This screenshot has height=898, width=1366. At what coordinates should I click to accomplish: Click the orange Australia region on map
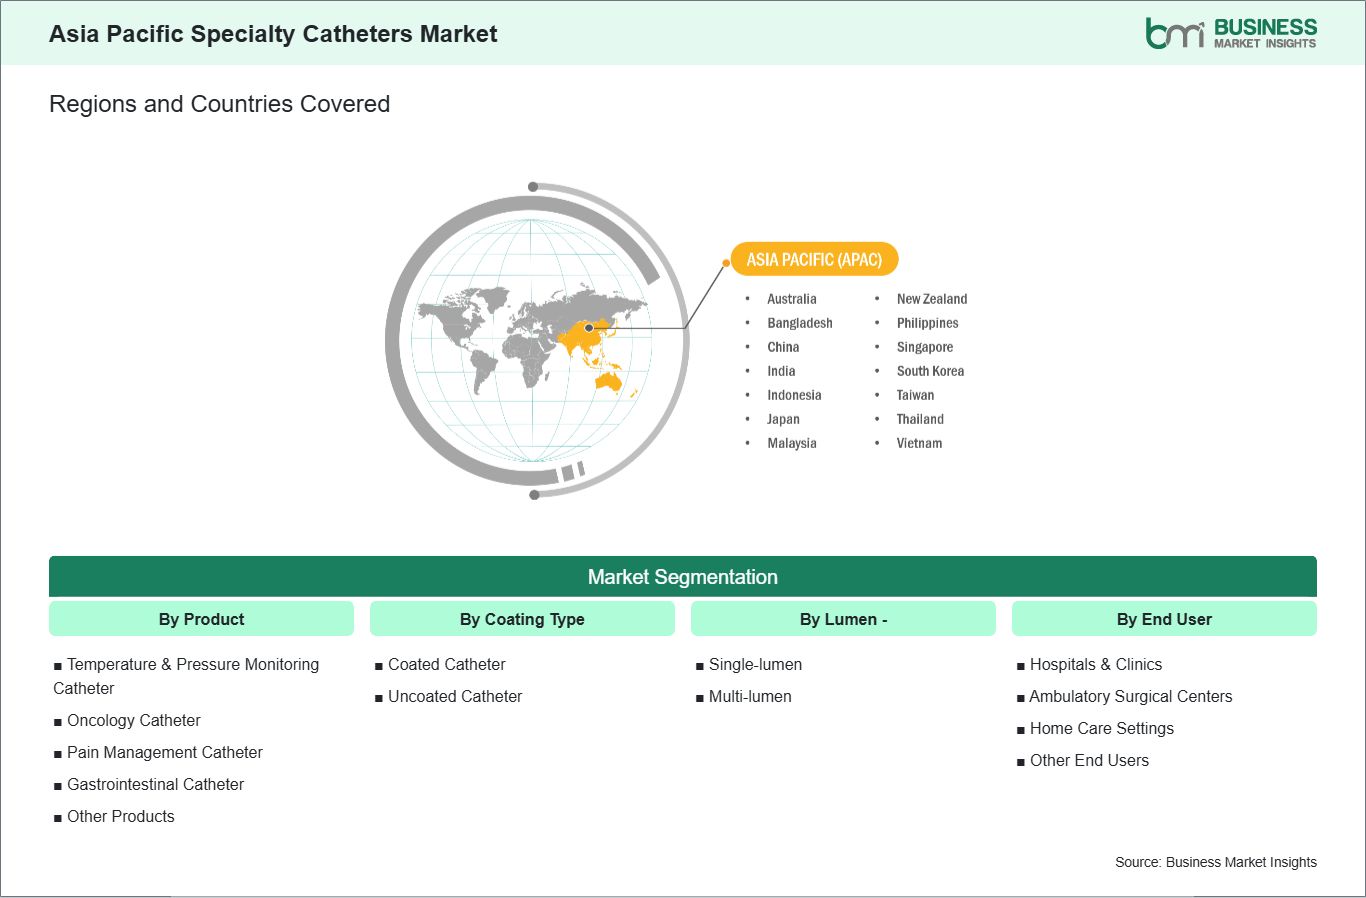tap(607, 381)
